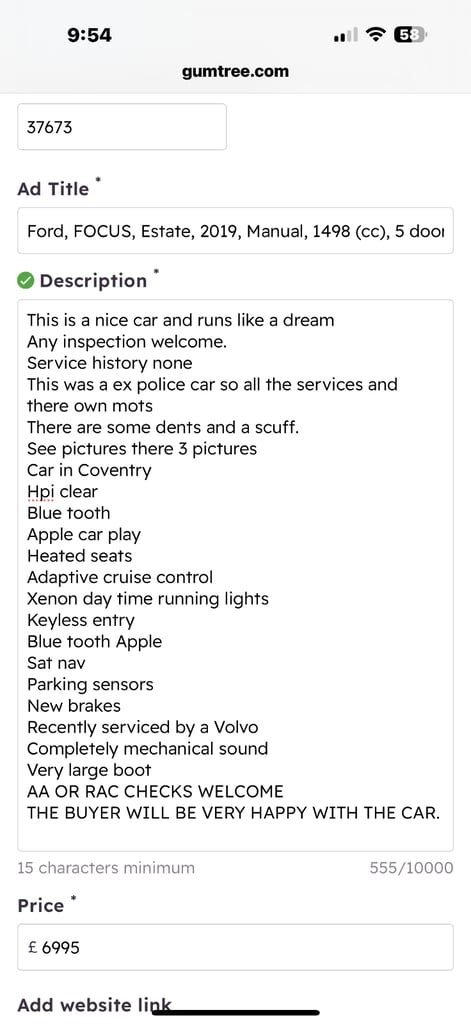Tap the Wi-Fi status icon
This screenshot has width=471, height=1024.
375,35
